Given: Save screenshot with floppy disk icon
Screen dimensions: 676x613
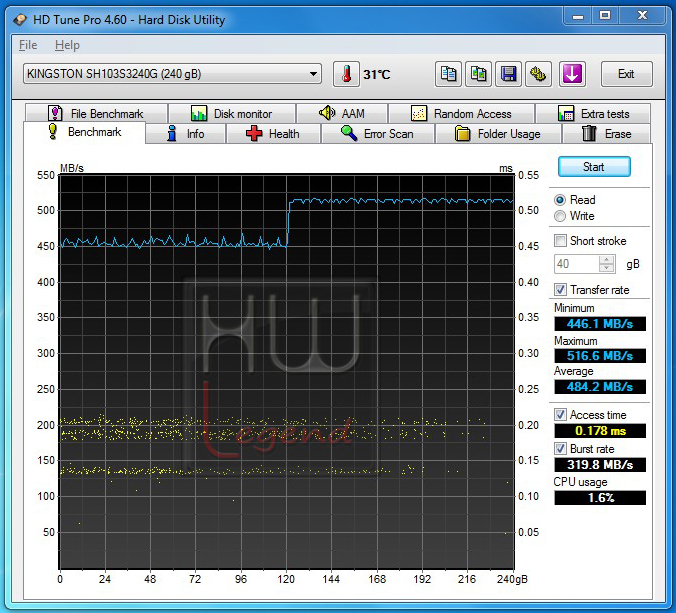Looking at the screenshot, I should 509,74.
